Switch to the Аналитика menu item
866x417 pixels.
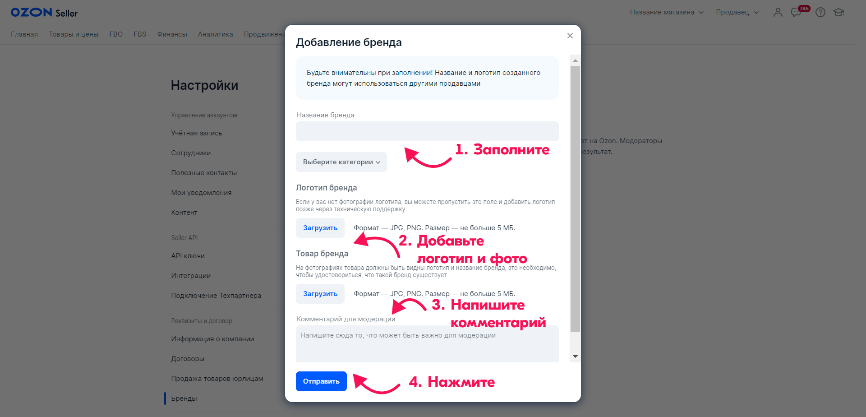[215, 34]
